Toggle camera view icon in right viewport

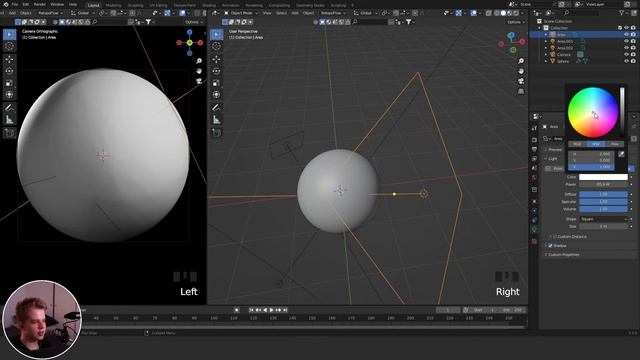521,81
